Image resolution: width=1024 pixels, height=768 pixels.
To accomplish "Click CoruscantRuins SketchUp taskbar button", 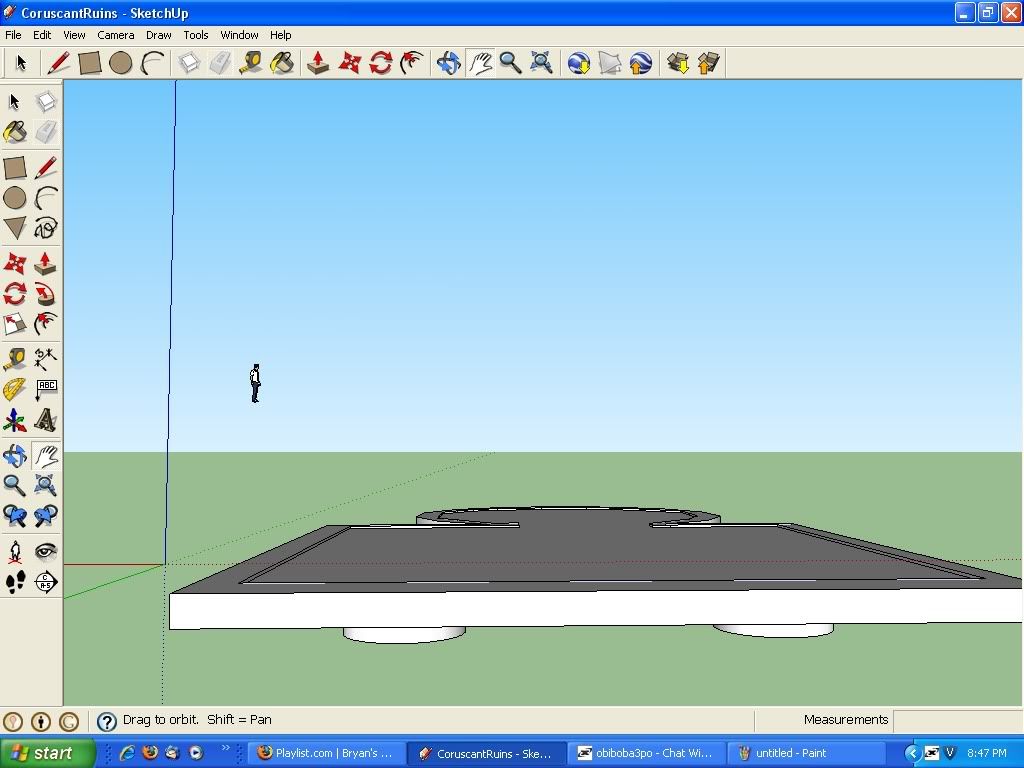I will pyautogui.click(x=486, y=753).
